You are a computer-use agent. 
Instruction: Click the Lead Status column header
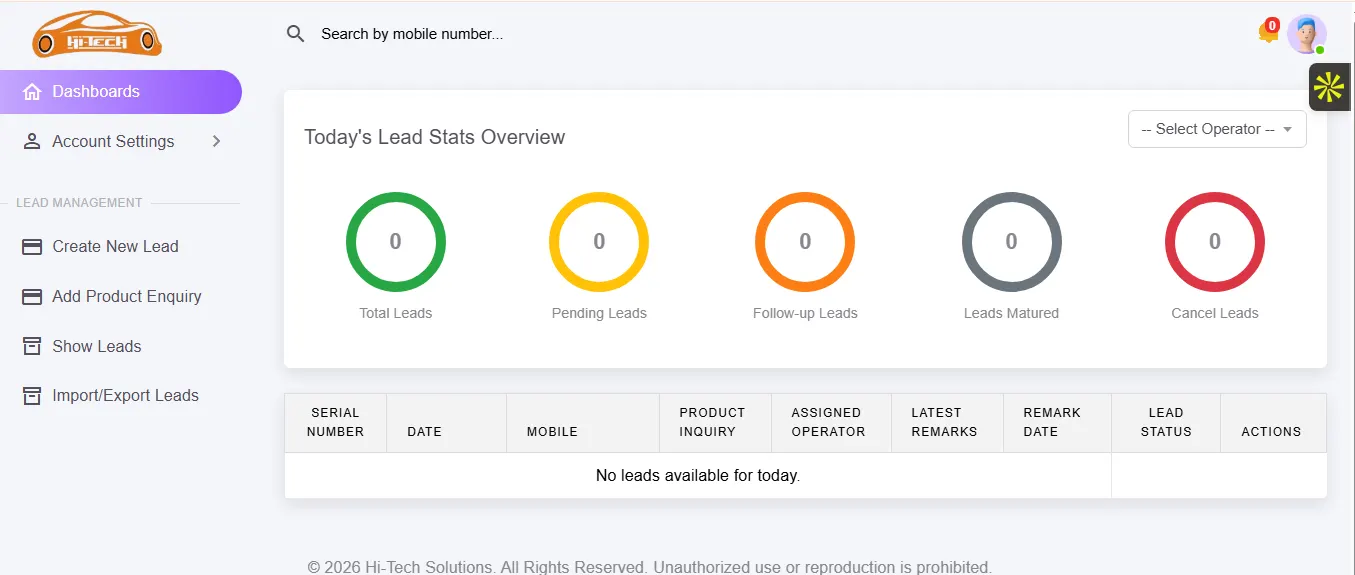click(1166, 422)
